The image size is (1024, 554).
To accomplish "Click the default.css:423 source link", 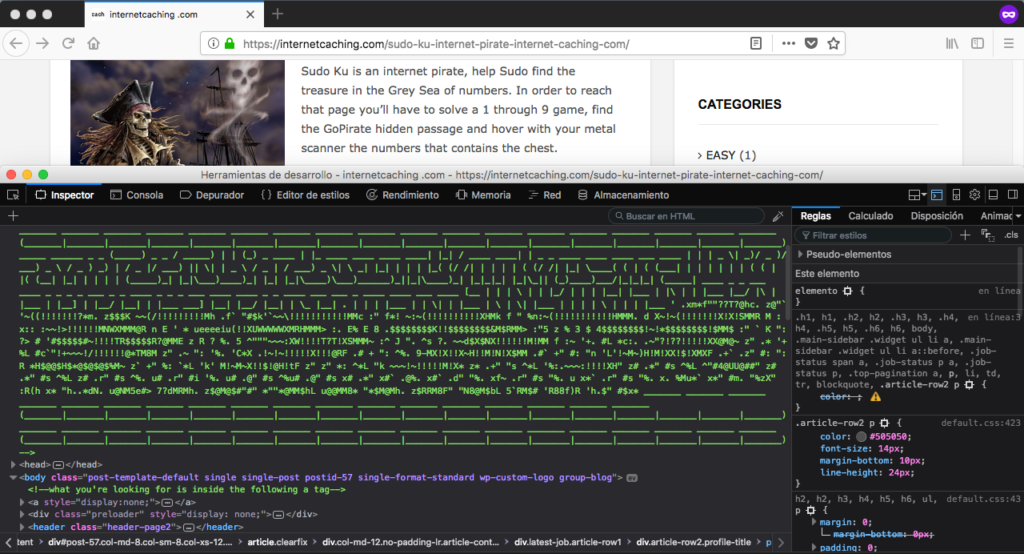I will (x=980, y=423).
